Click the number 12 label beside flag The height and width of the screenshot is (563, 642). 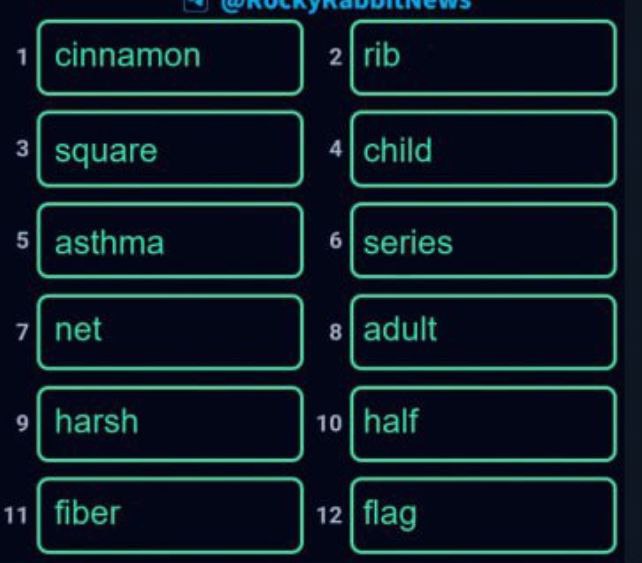click(x=329, y=516)
